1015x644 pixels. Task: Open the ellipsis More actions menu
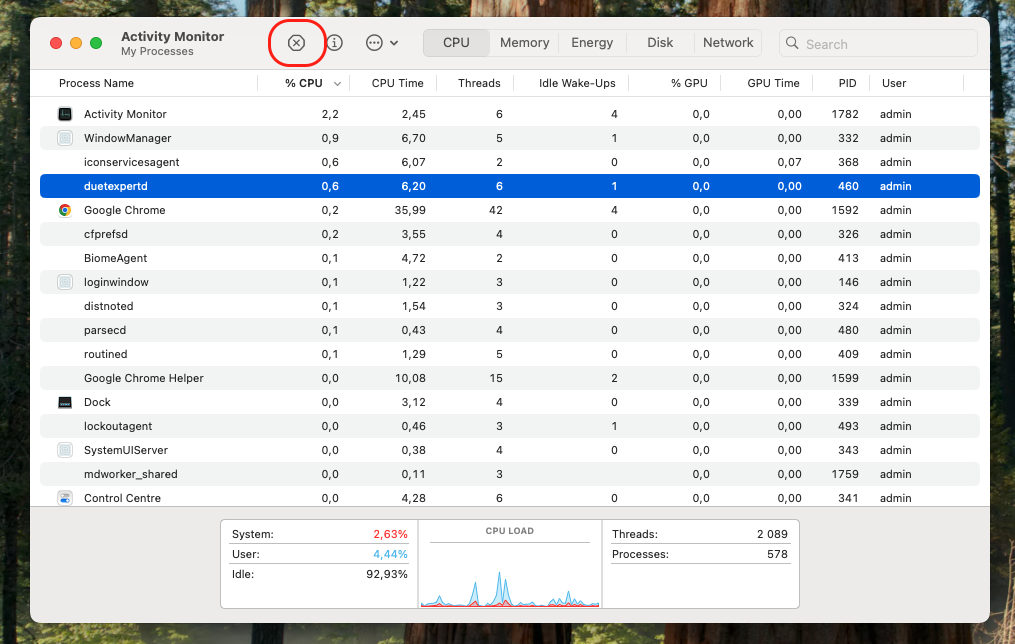pos(382,43)
